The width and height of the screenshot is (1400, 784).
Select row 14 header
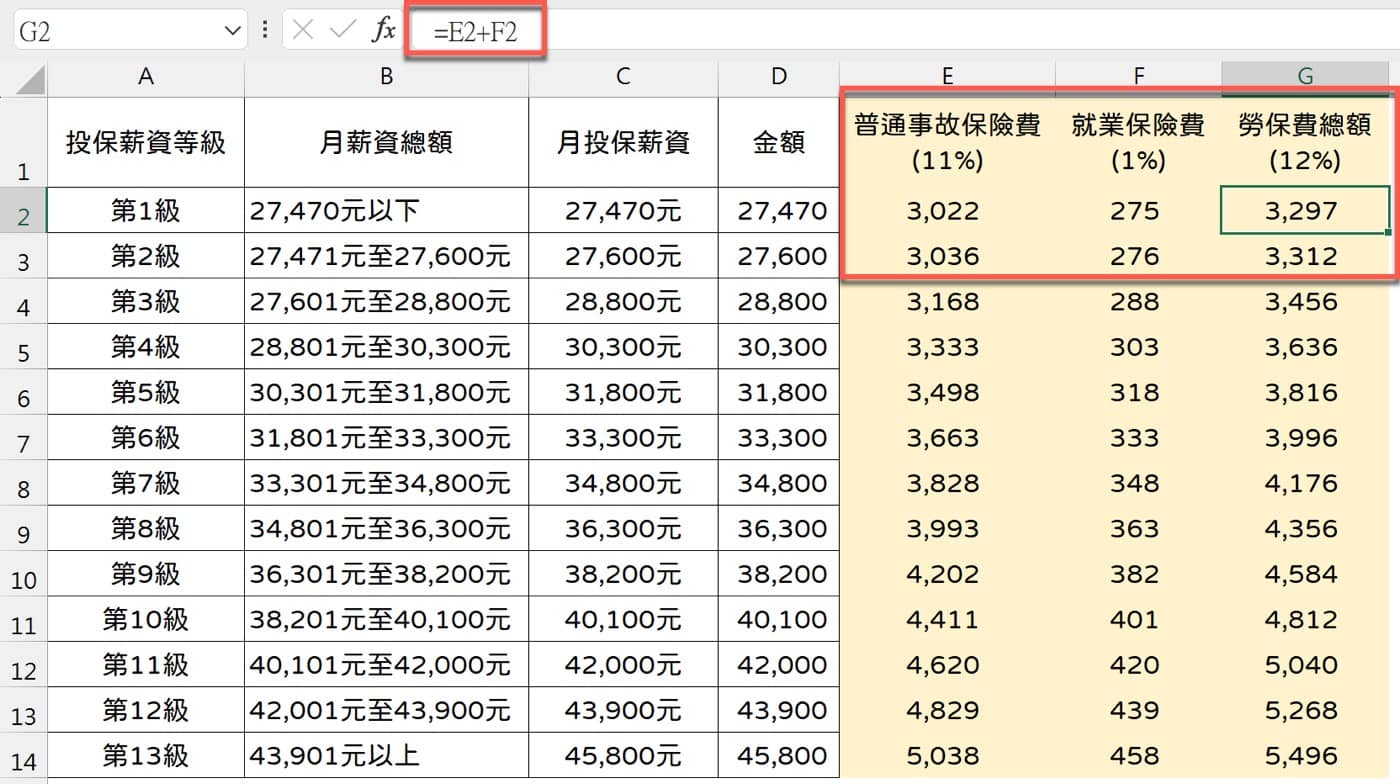point(23,755)
